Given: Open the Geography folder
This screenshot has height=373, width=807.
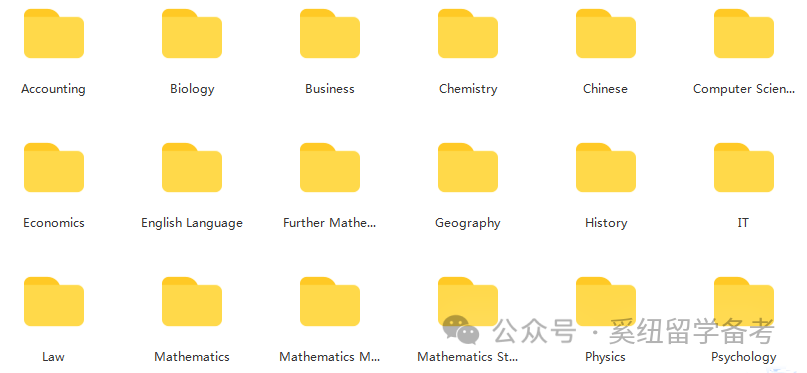Looking at the screenshot, I should (468, 168).
